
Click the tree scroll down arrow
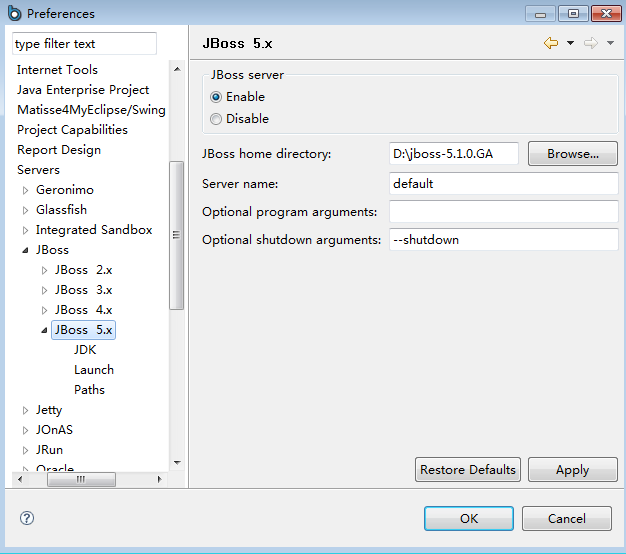point(177,463)
